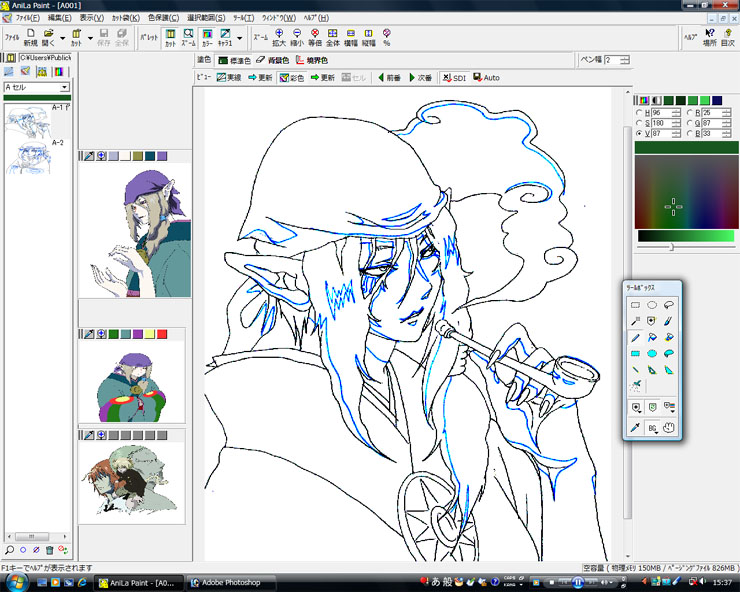This screenshot has width=740, height=592.
Task: Open the 編集(E) menu
Action: click(x=59, y=18)
